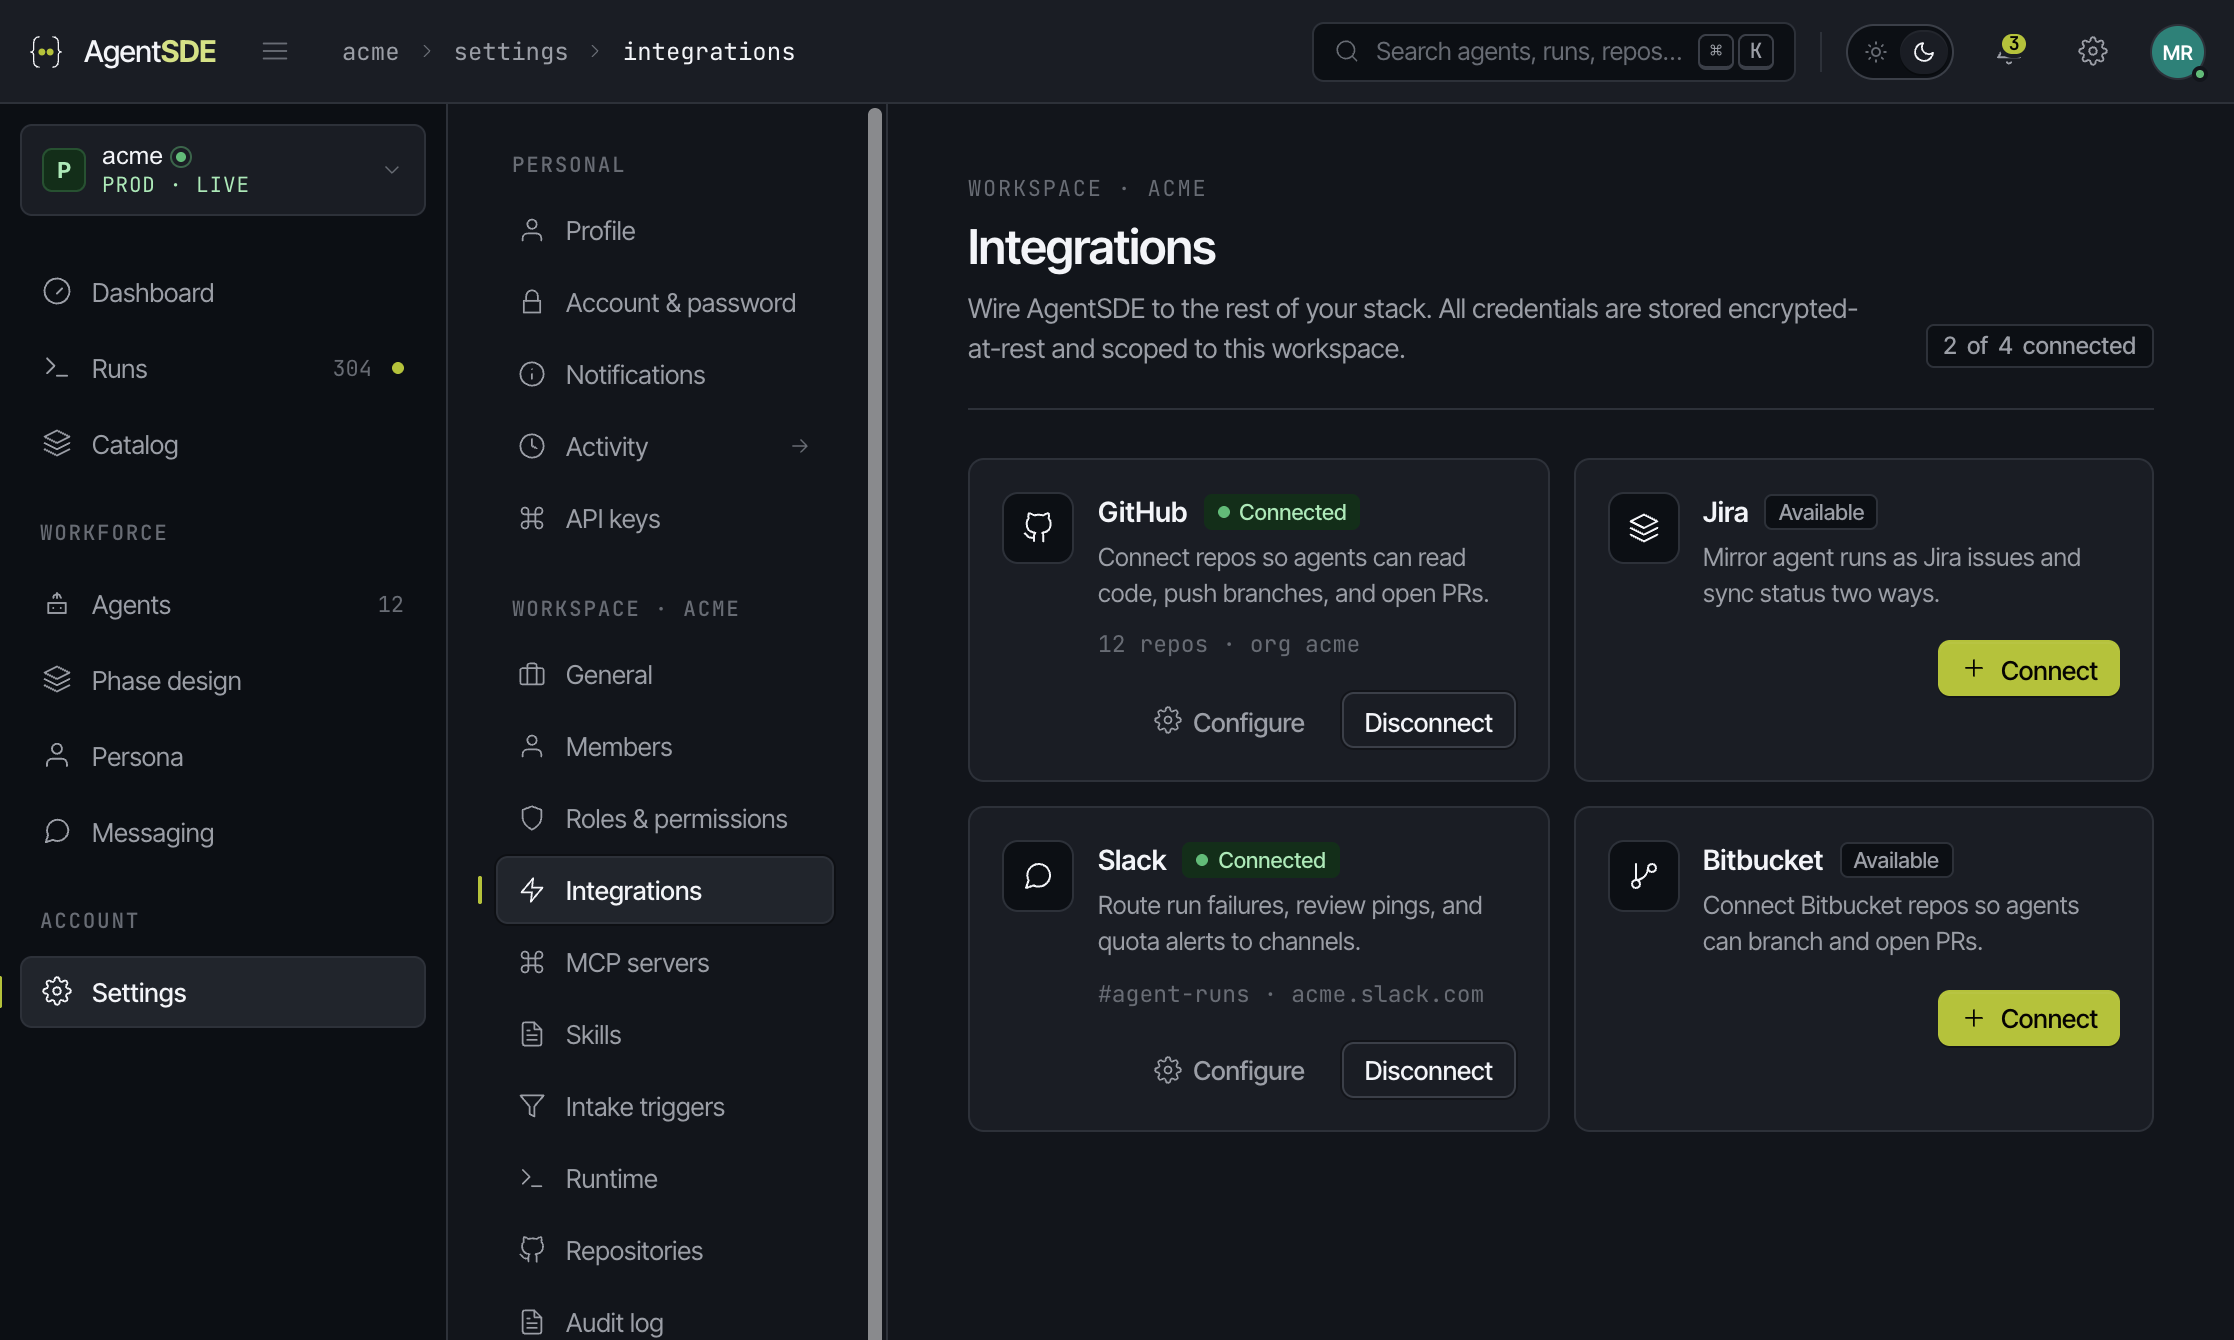This screenshot has width=2234, height=1340.
Task: Click the Roles & permissions shield icon
Action: 532,818
